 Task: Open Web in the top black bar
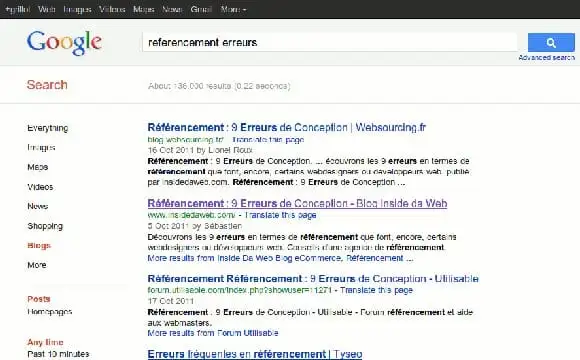click(47, 9)
